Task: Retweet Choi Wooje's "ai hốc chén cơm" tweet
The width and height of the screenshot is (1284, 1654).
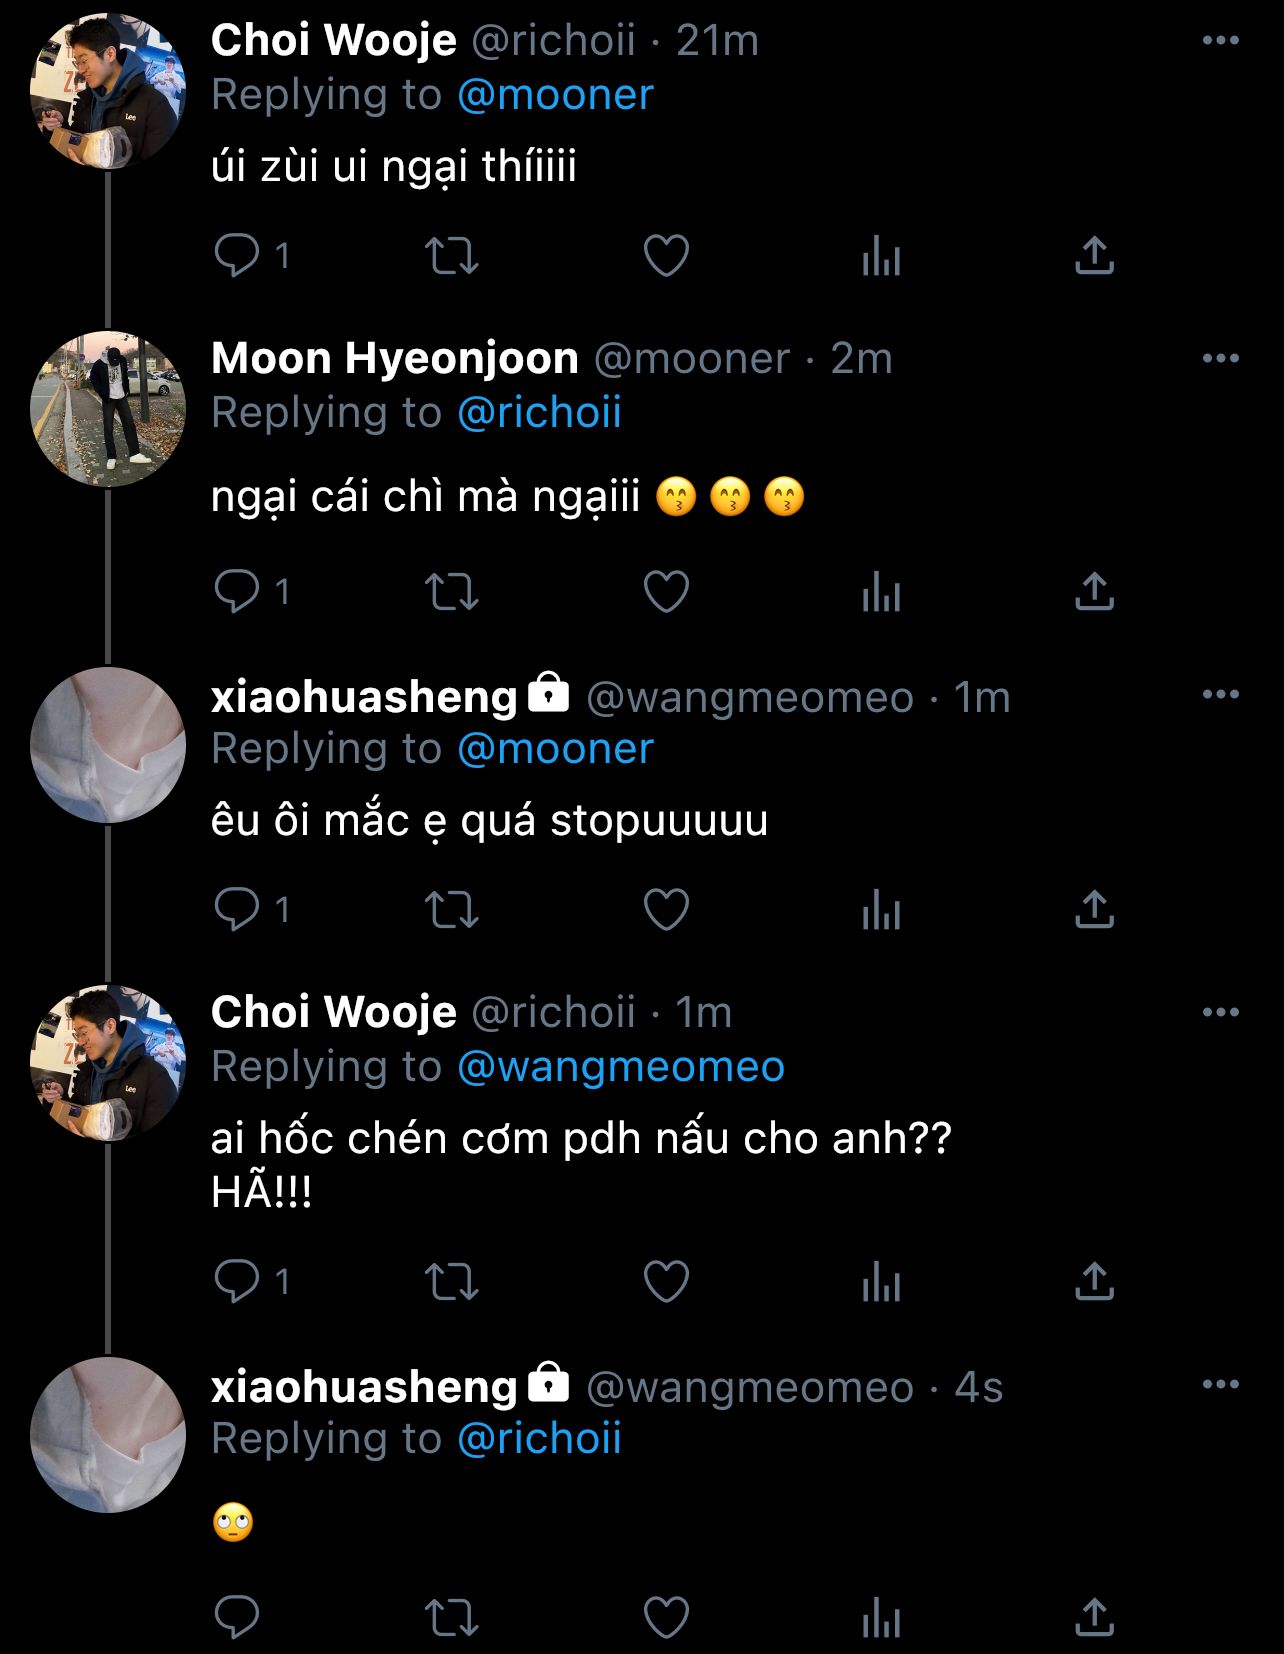Action: pos(452,1281)
